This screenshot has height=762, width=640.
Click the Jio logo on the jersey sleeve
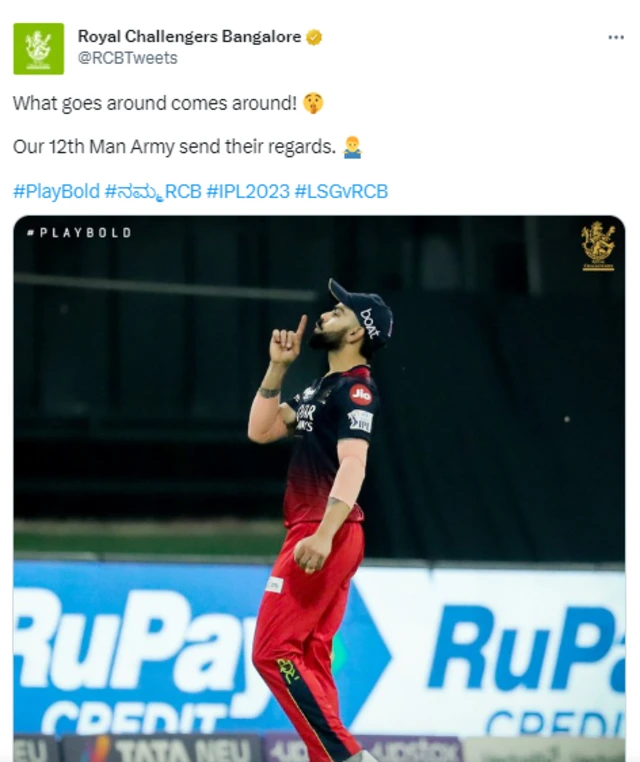coord(361,395)
